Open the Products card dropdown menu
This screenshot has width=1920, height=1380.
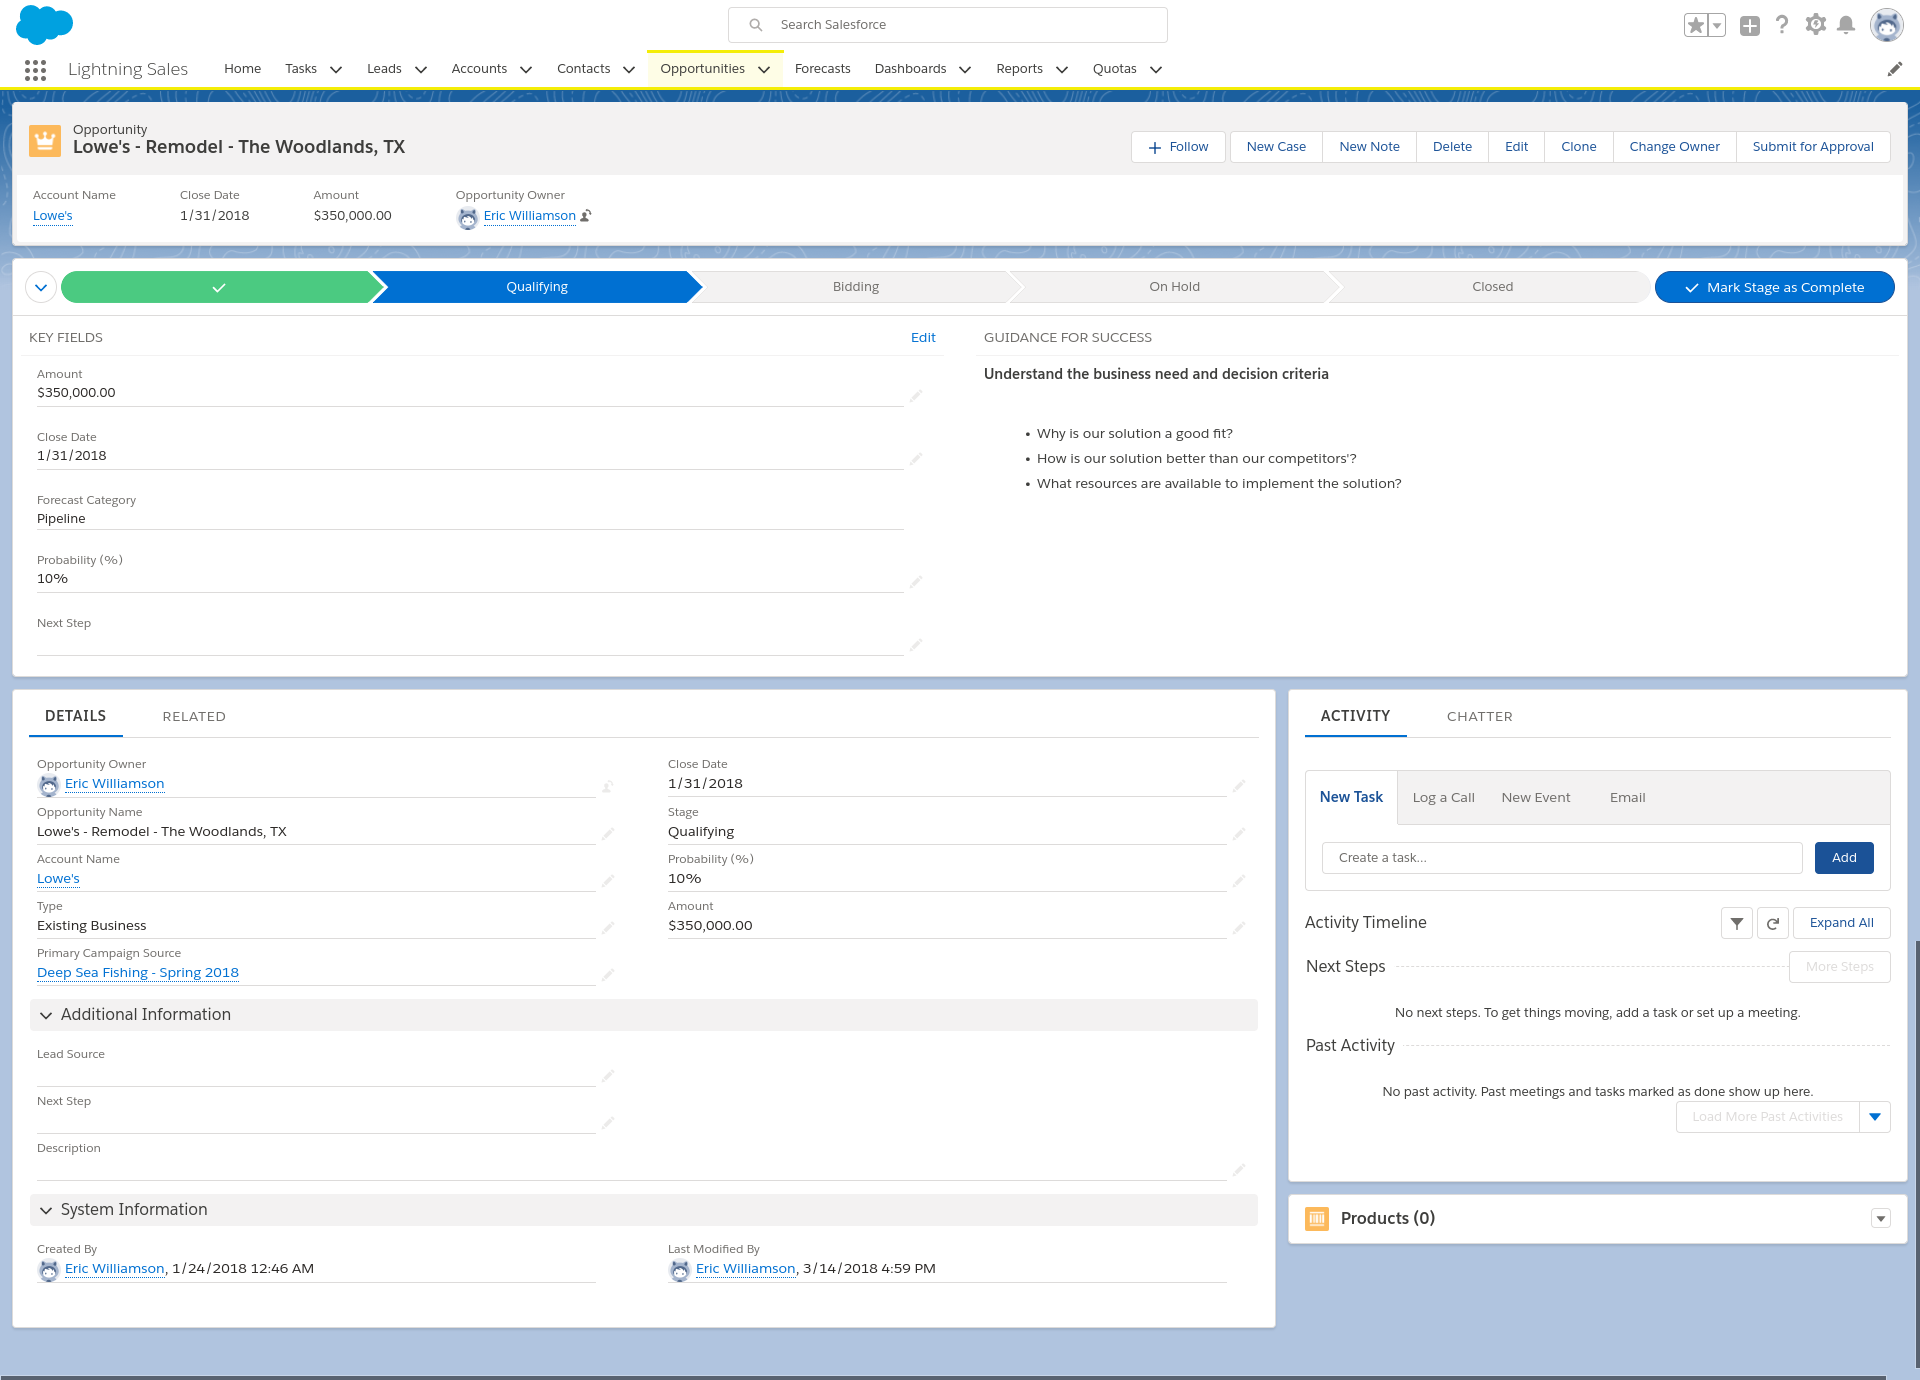click(1881, 1218)
